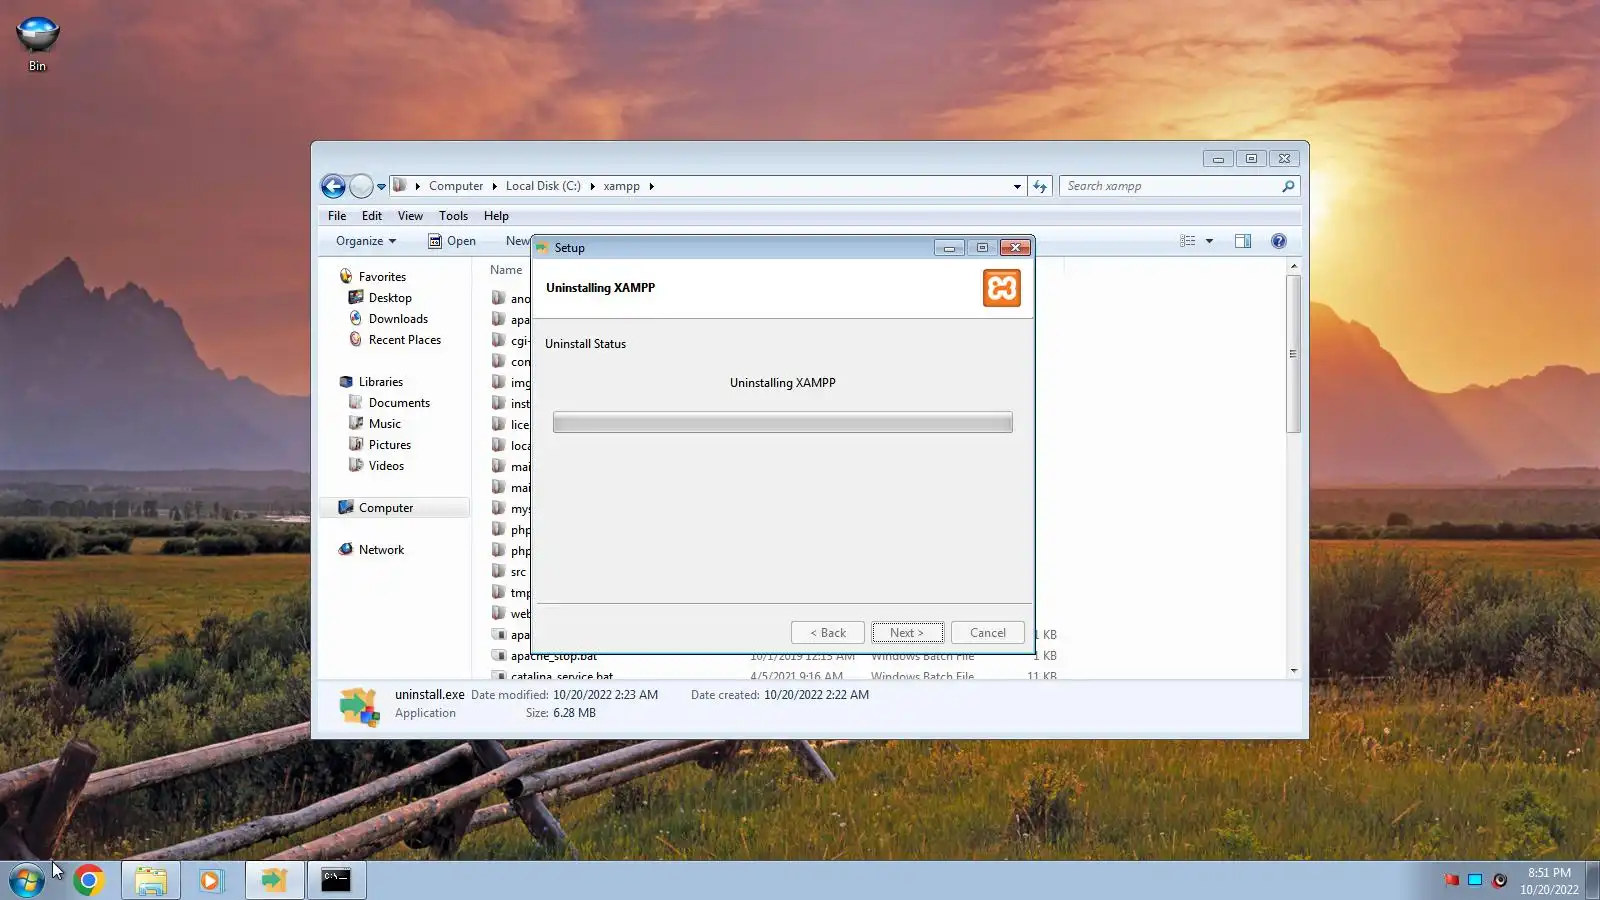Select Libraries in the navigation pane
This screenshot has width=1600, height=900.
(x=380, y=382)
